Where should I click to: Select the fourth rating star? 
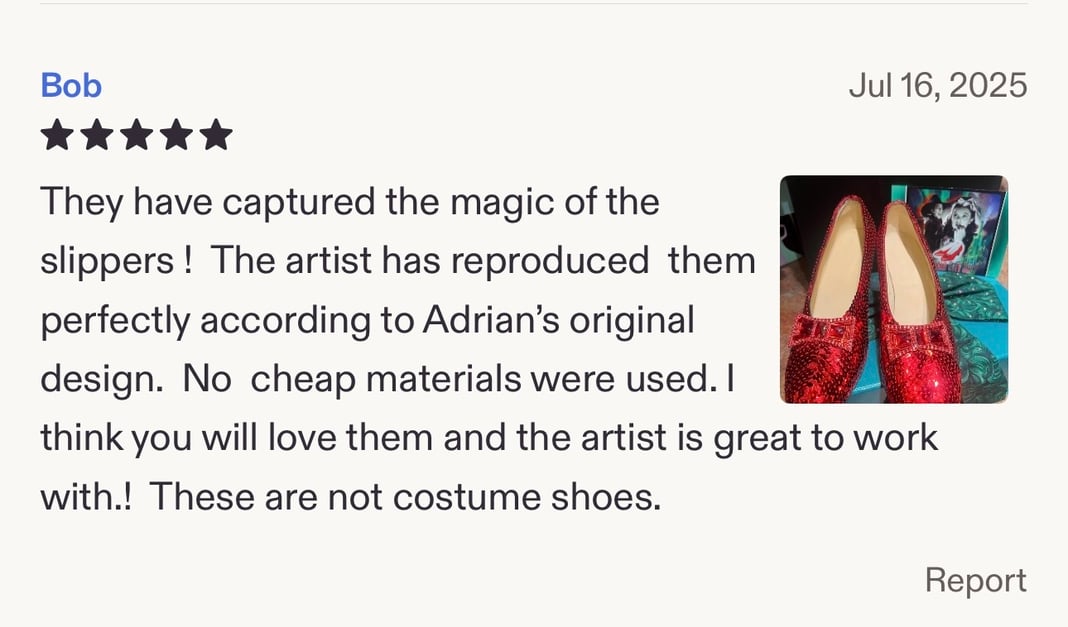coord(176,135)
